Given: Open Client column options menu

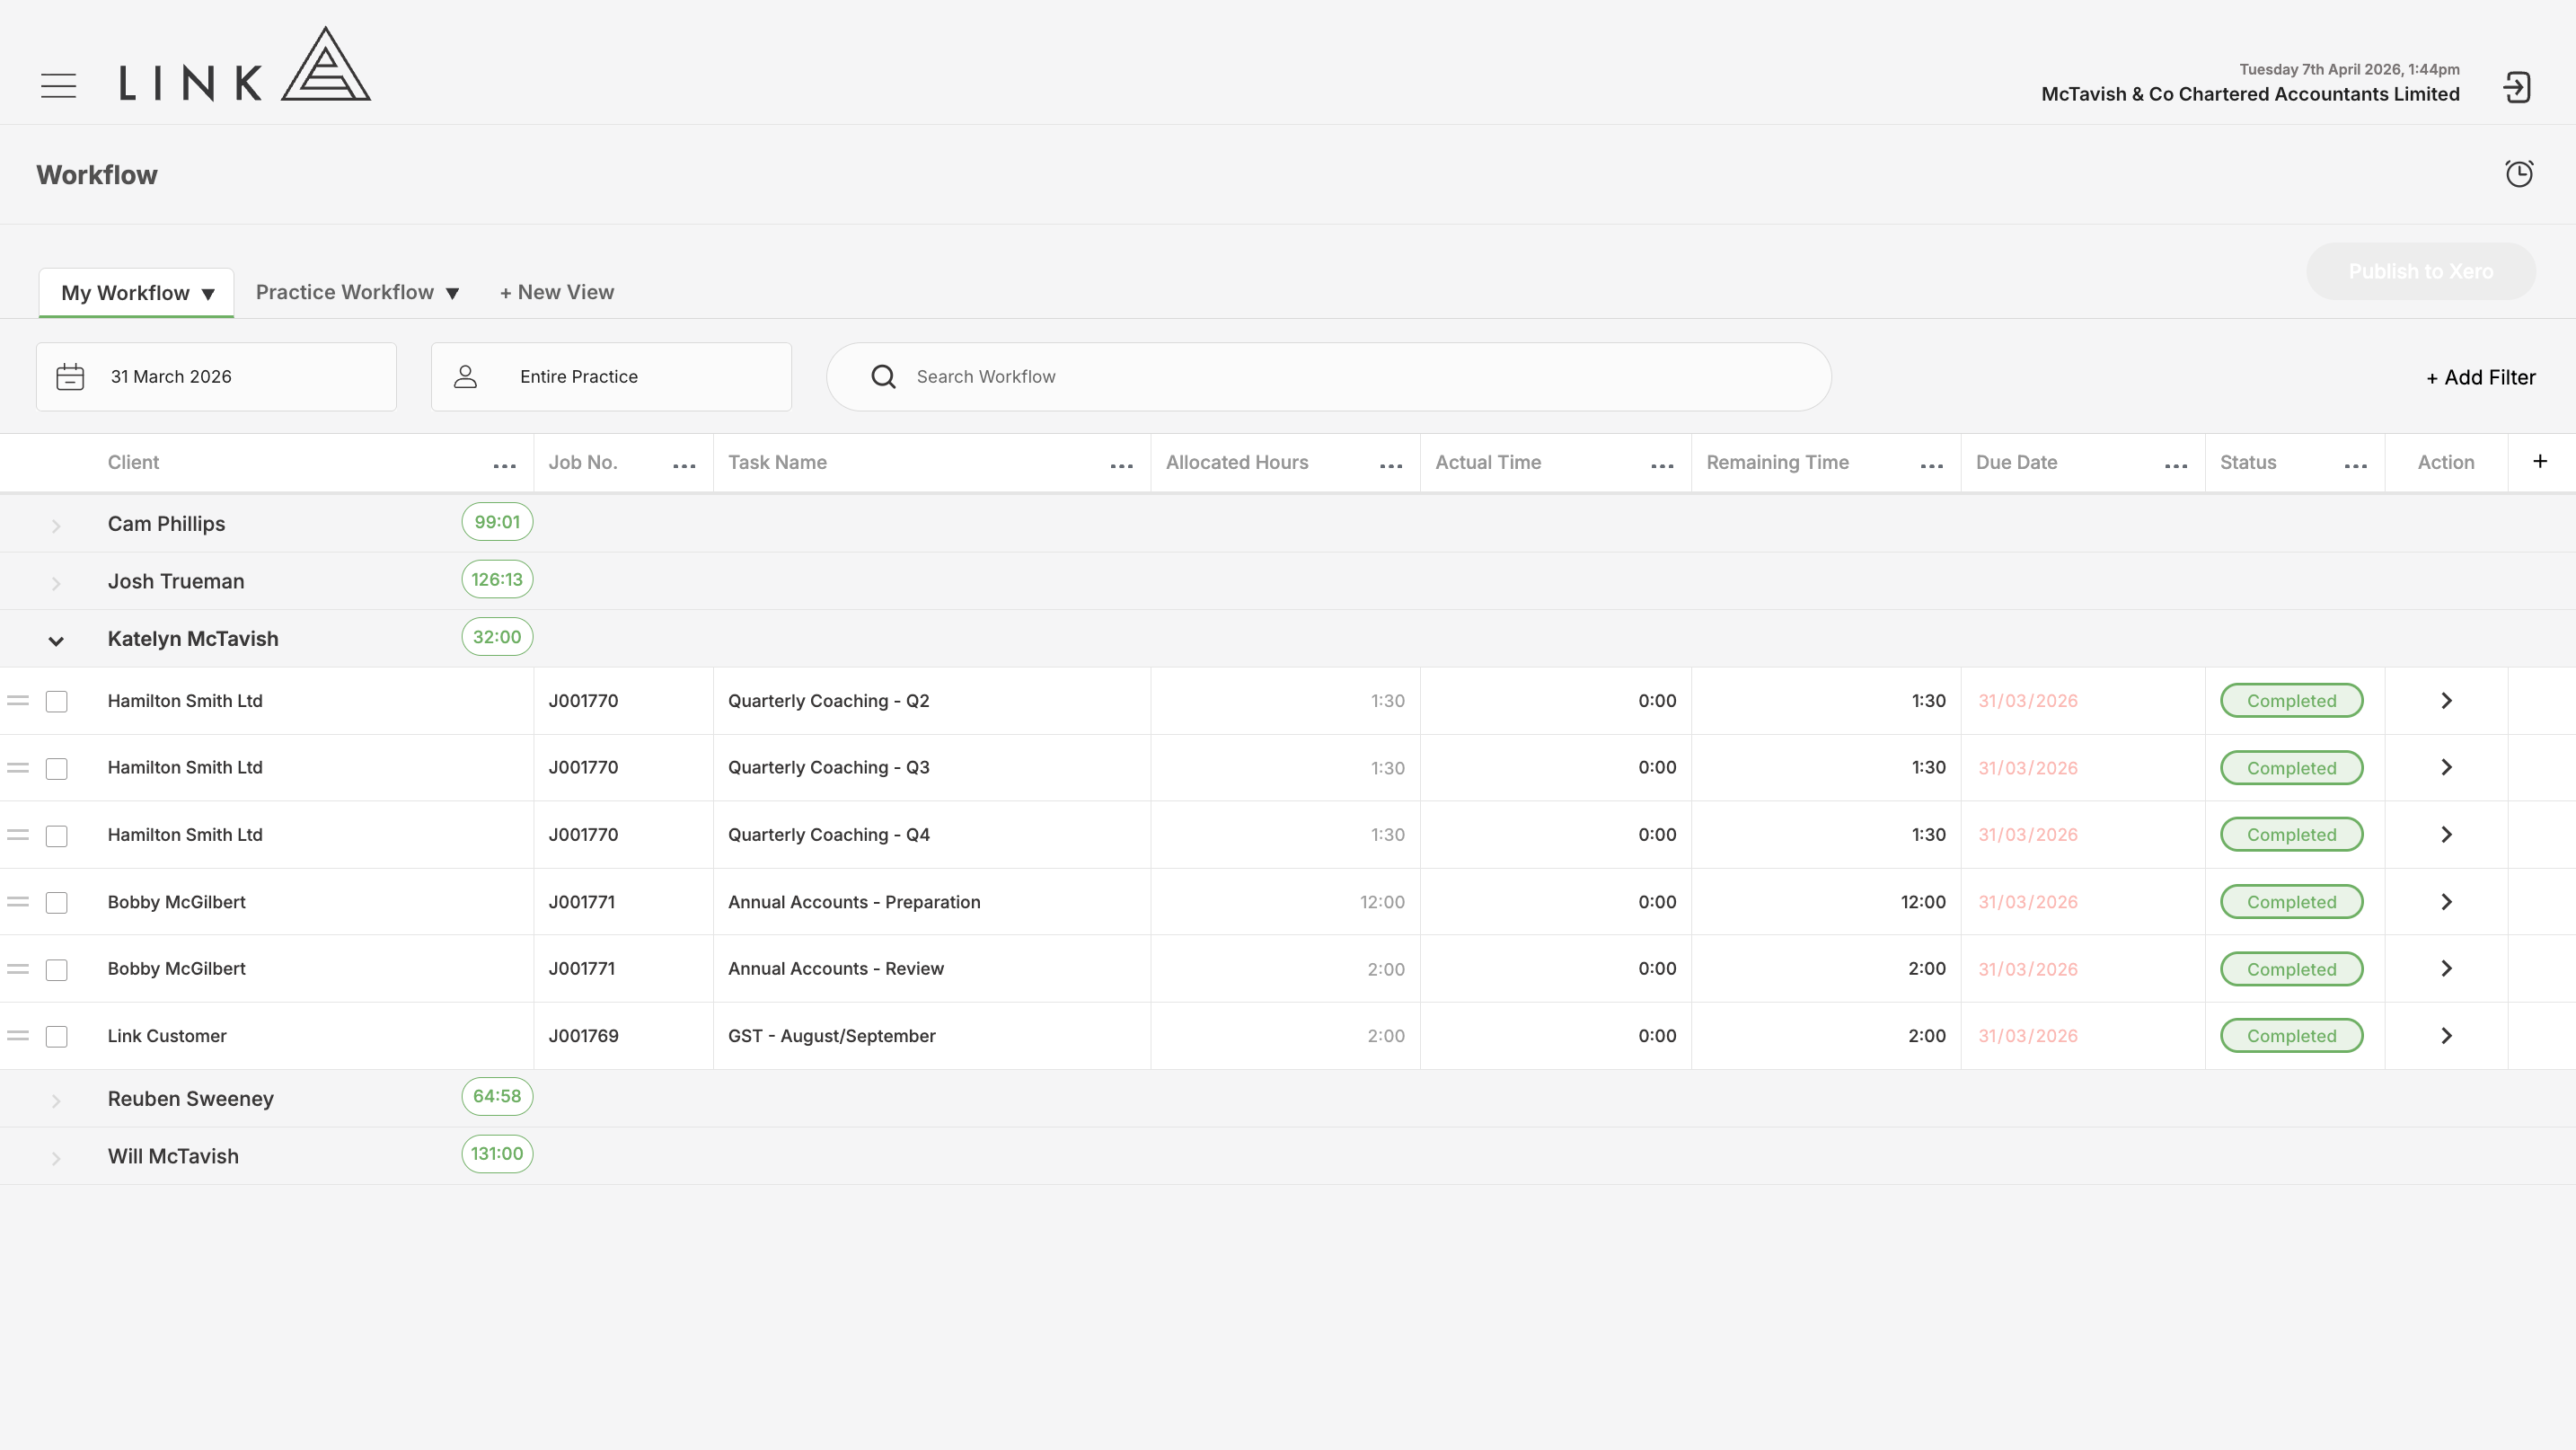Looking at the screenshot, I should pyautogui.click(x=505, y=466).
